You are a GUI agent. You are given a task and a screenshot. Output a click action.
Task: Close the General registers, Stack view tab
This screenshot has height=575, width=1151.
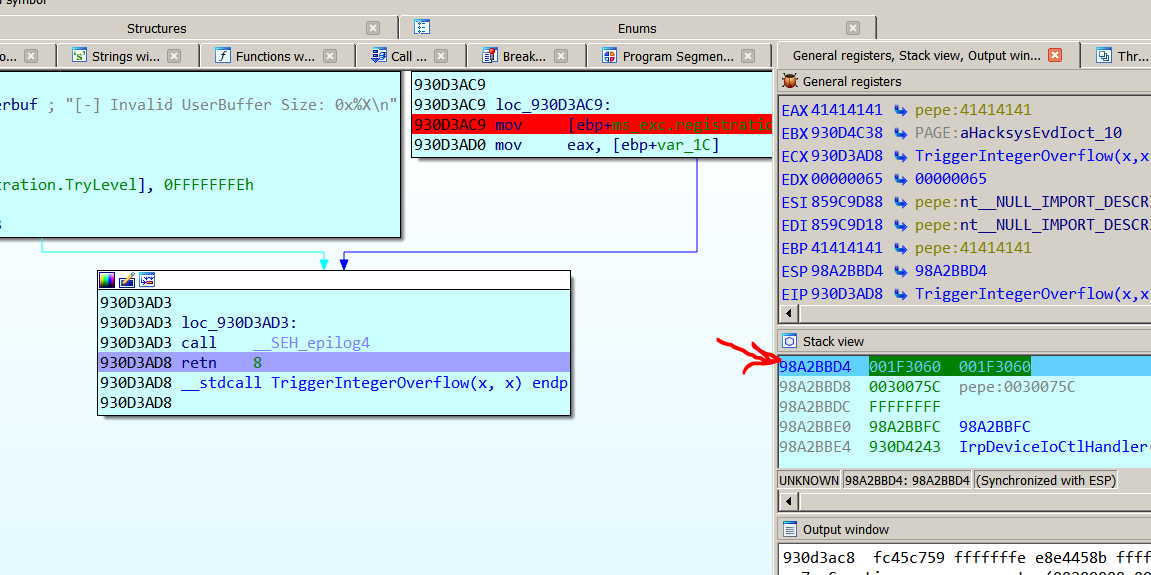tap(1055, 56)
